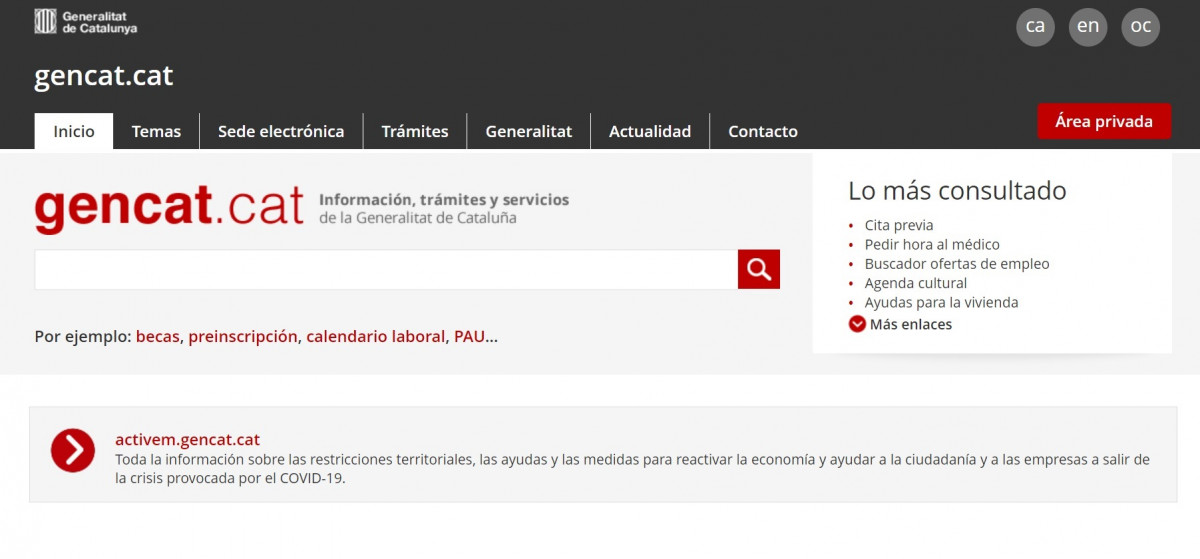Click the red arrow icon beside activem.gencat.cat
This screenshot has width=1200, height=559.
[x=73, y=450]
